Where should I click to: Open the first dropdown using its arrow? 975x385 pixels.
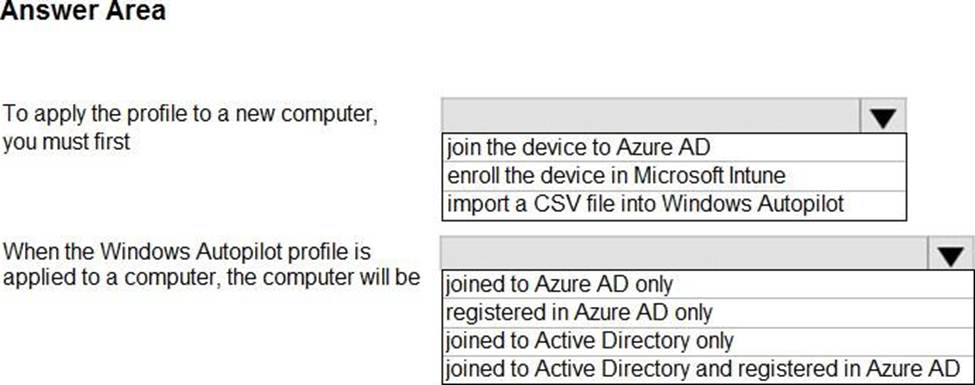[883, 116]
